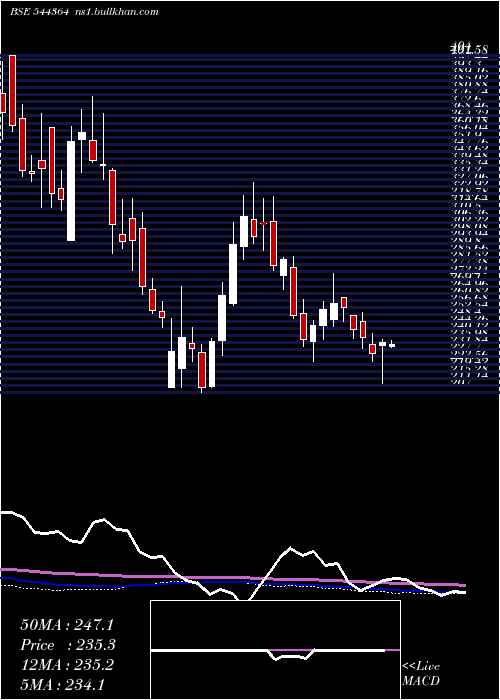Select the "12MA : 235.2" reading

(67, 665)
